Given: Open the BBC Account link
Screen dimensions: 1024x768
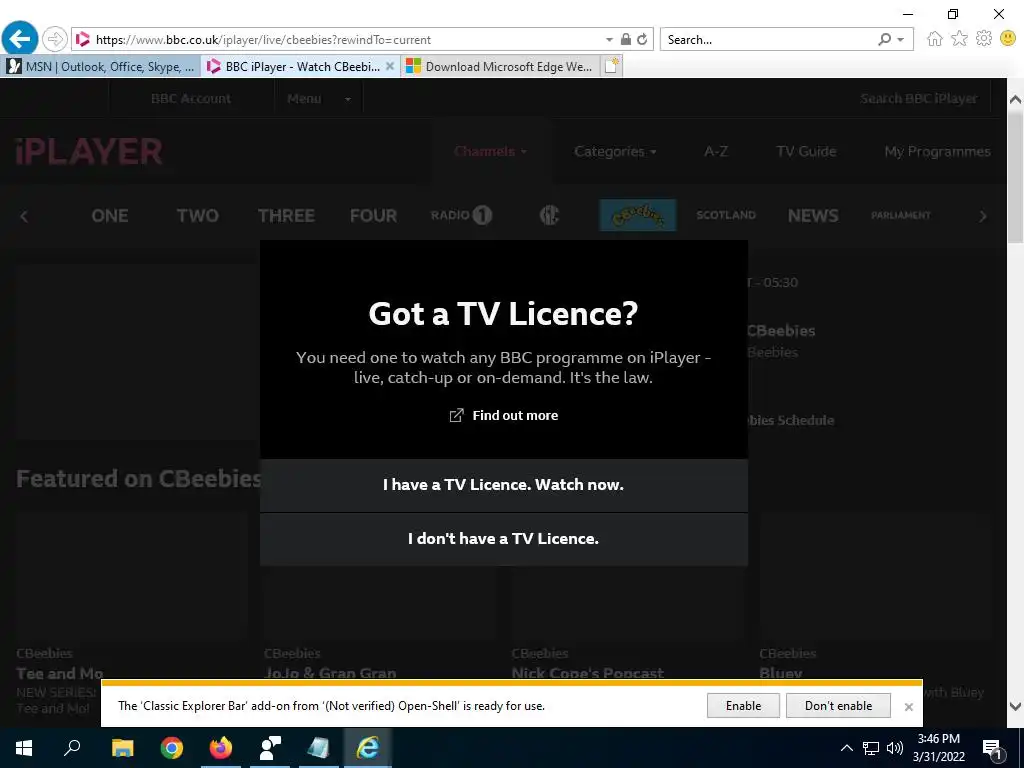Looking at the screenshot, I should point(191,99).
